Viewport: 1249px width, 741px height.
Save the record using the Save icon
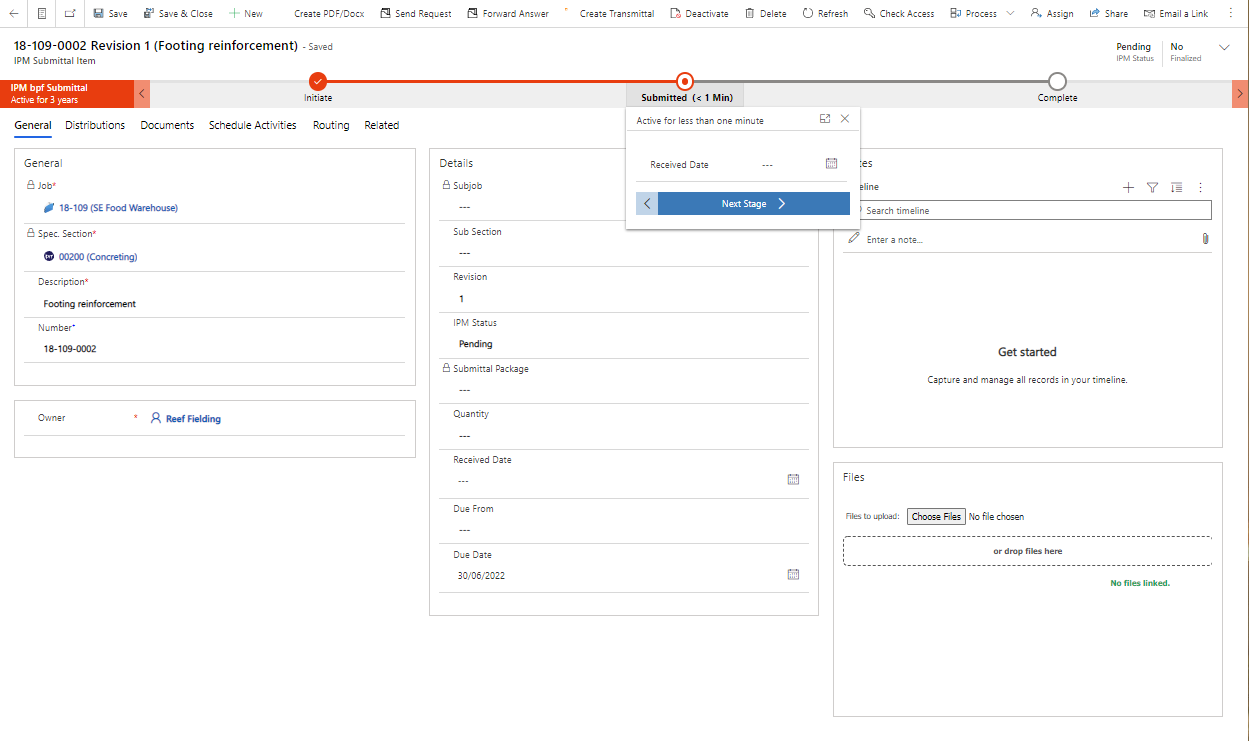[109, 13]
